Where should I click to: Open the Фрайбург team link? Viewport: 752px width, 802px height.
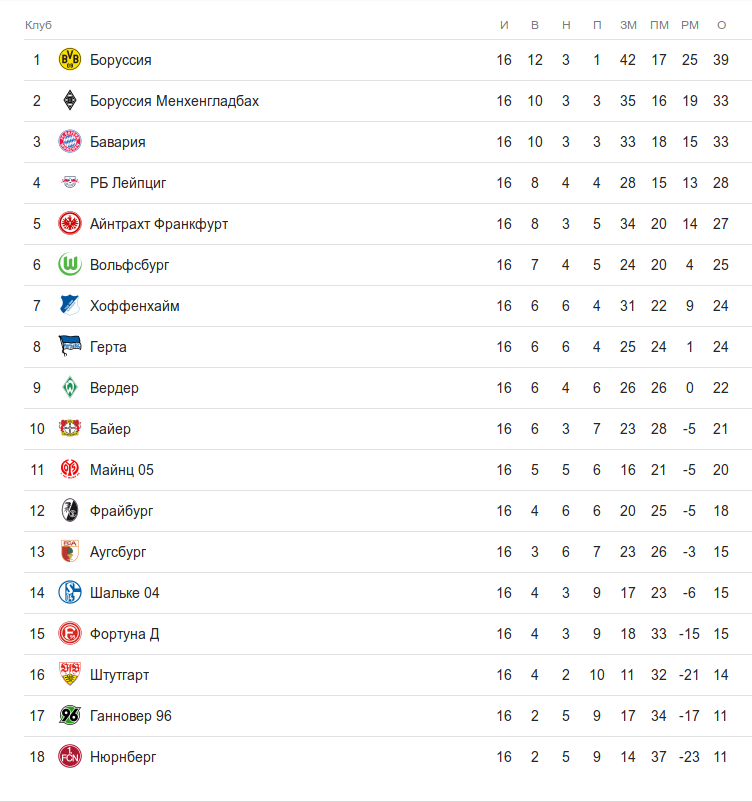[x=121, y=511]
